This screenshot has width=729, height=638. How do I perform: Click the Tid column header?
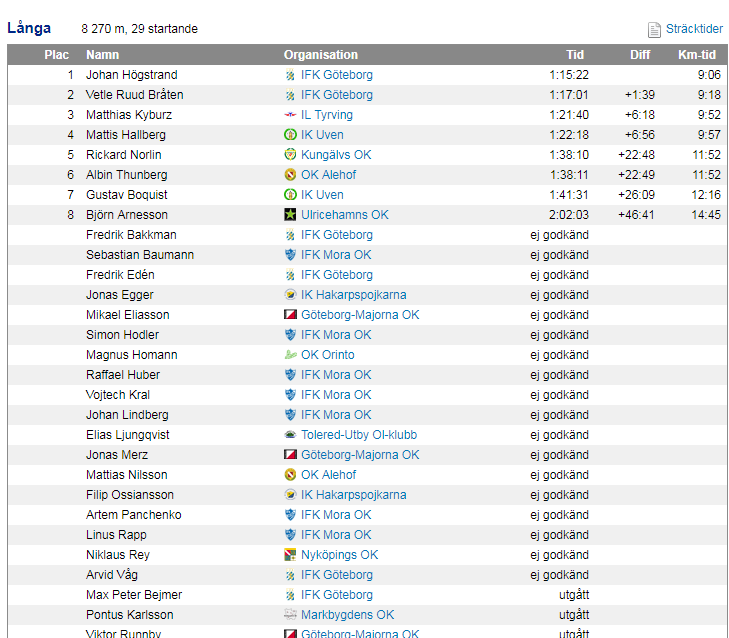[x=575, y=55]
